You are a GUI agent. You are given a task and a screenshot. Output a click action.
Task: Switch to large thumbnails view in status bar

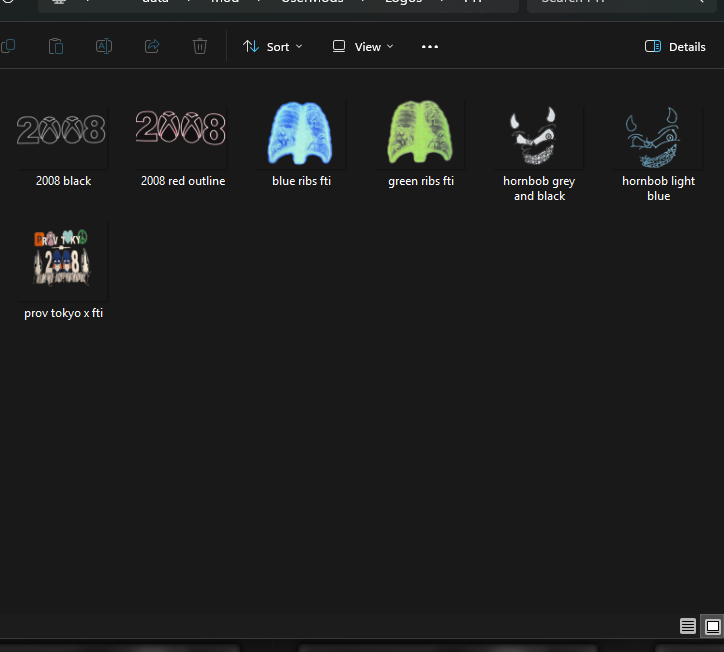[x=711, y=626]
